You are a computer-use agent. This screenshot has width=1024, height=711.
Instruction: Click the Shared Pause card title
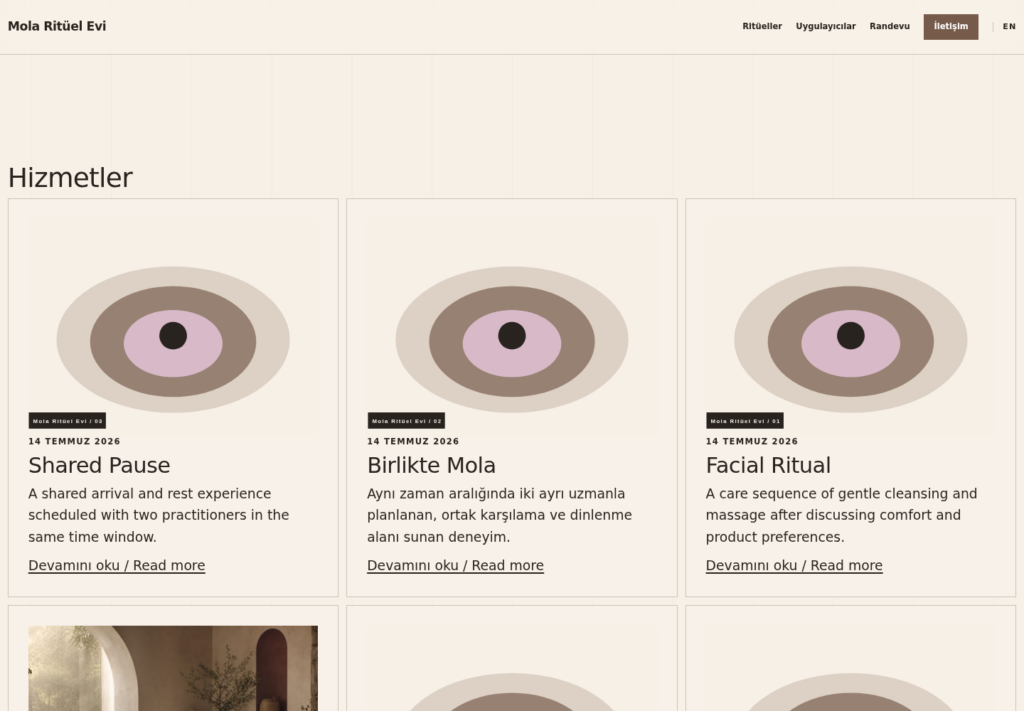[99, 466]
